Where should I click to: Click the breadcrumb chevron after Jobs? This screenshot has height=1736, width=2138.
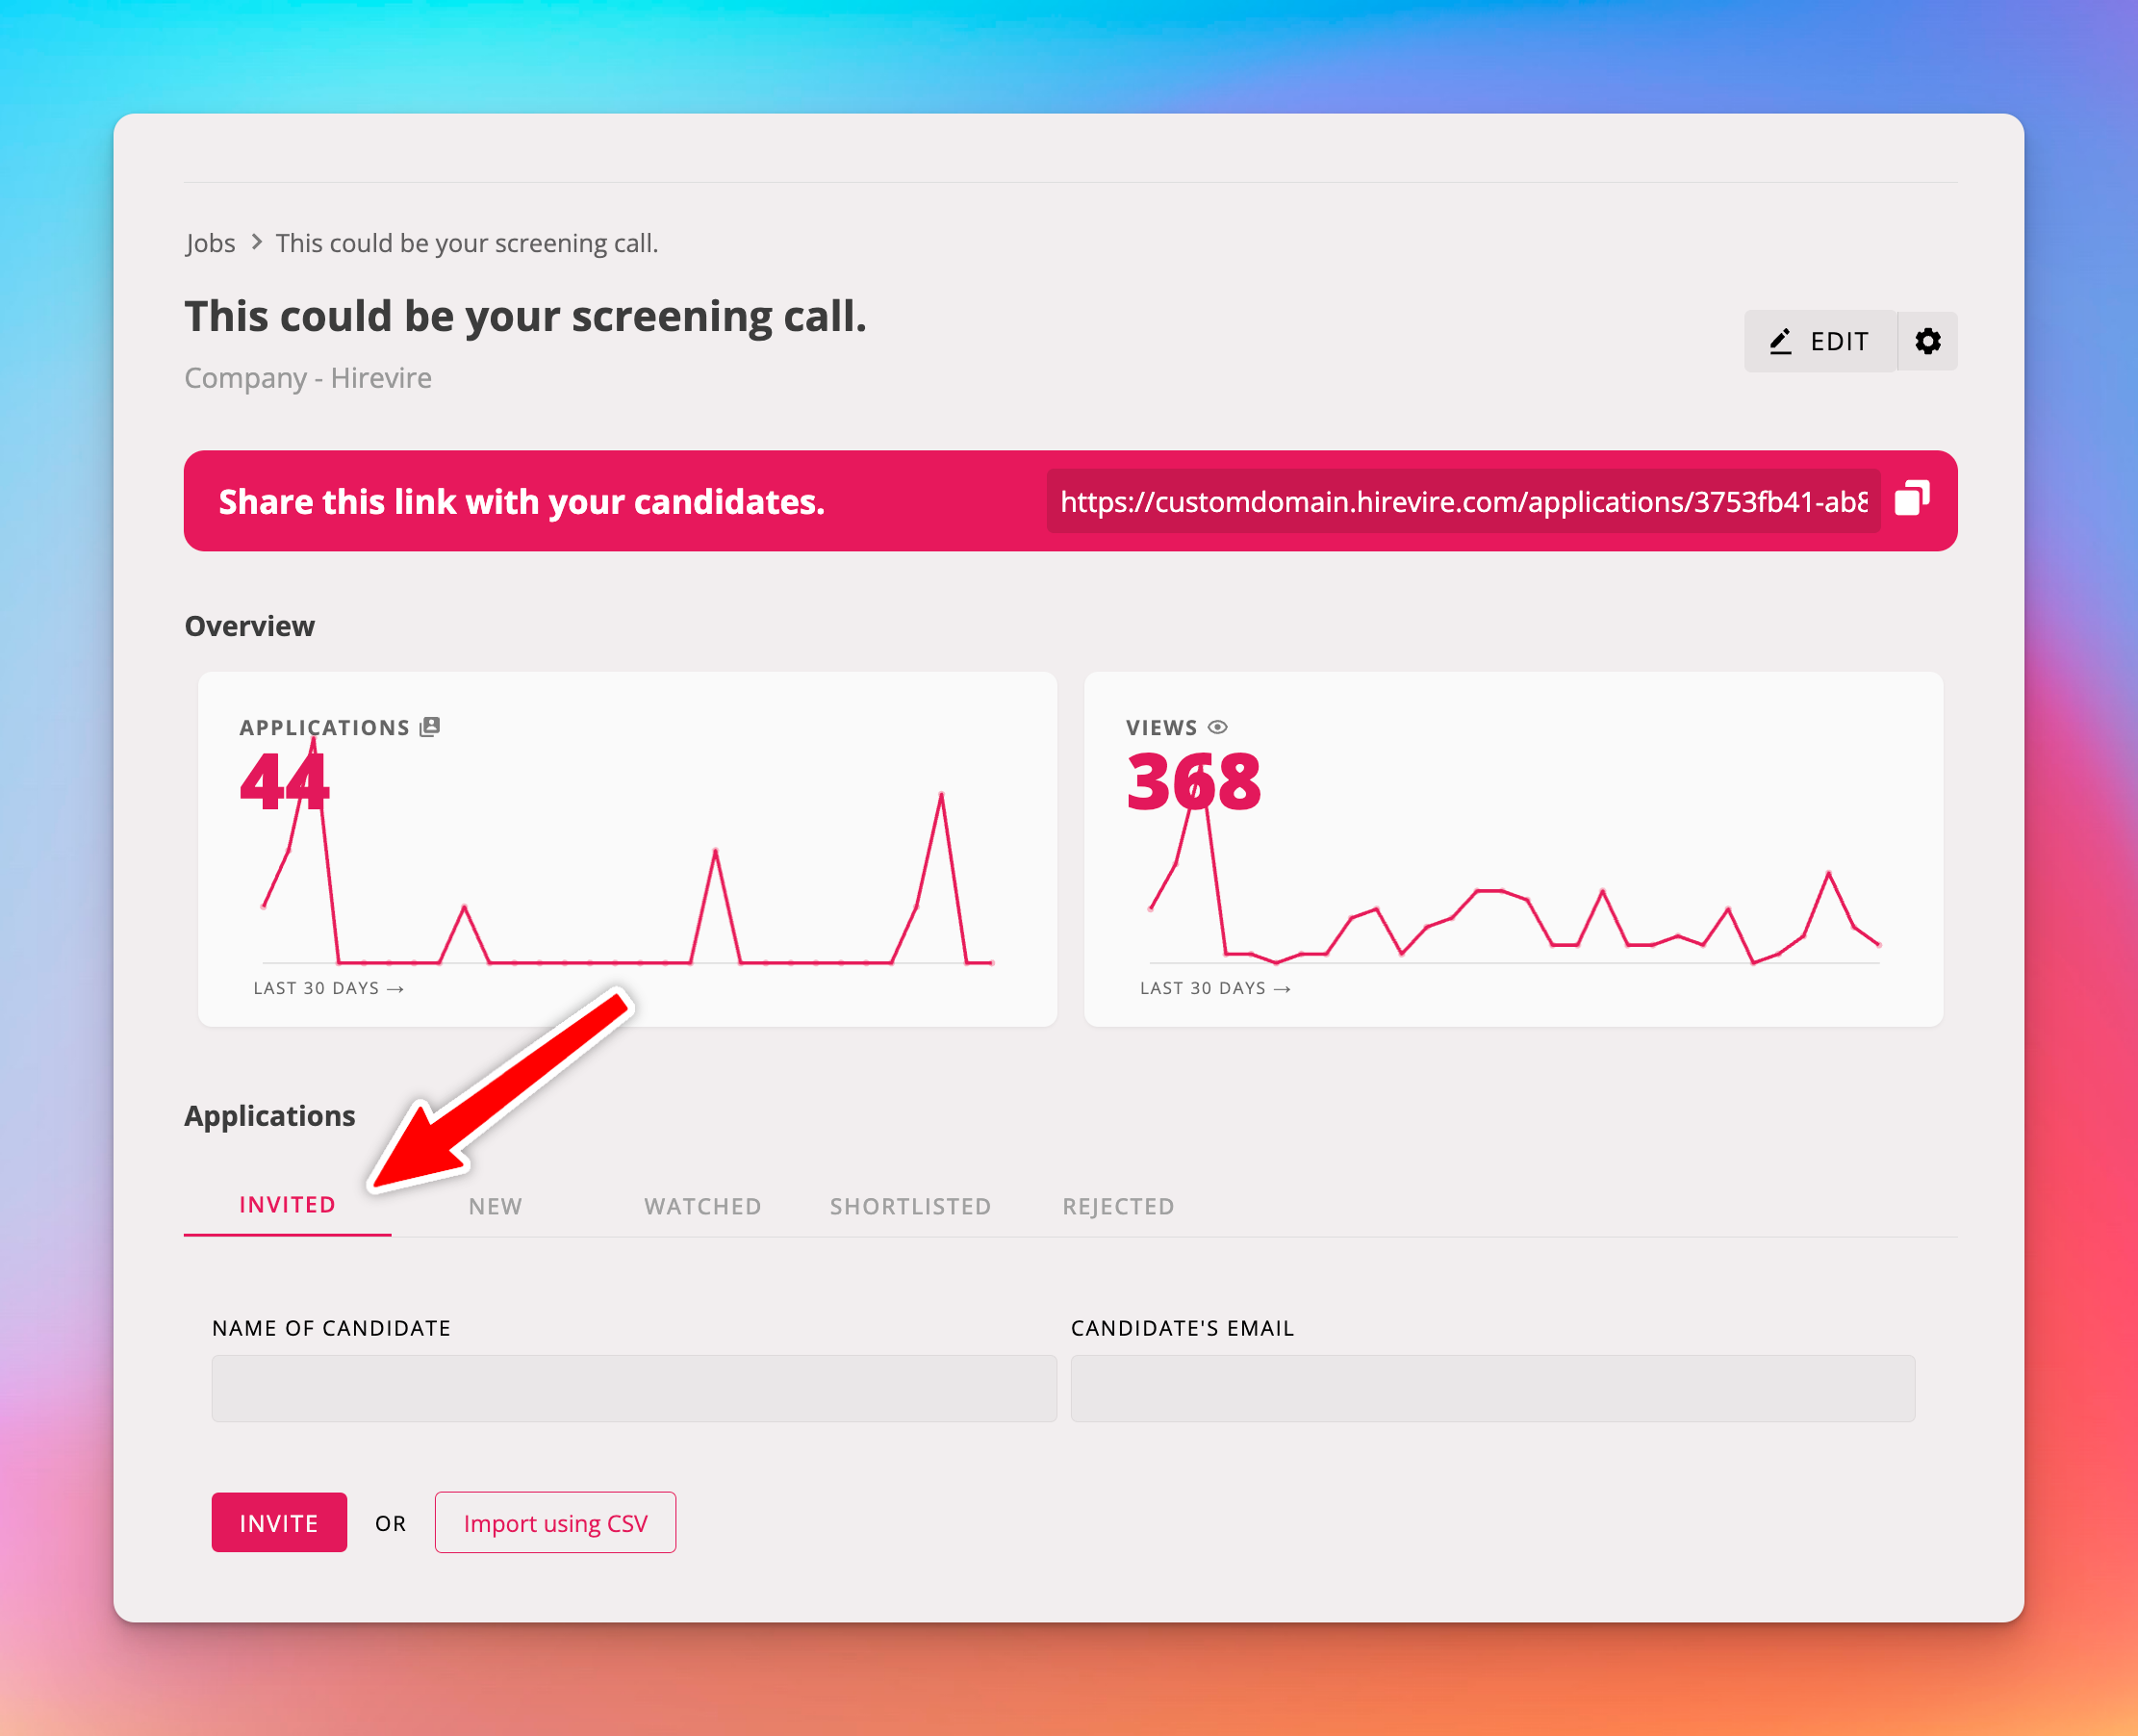point(257,242)
